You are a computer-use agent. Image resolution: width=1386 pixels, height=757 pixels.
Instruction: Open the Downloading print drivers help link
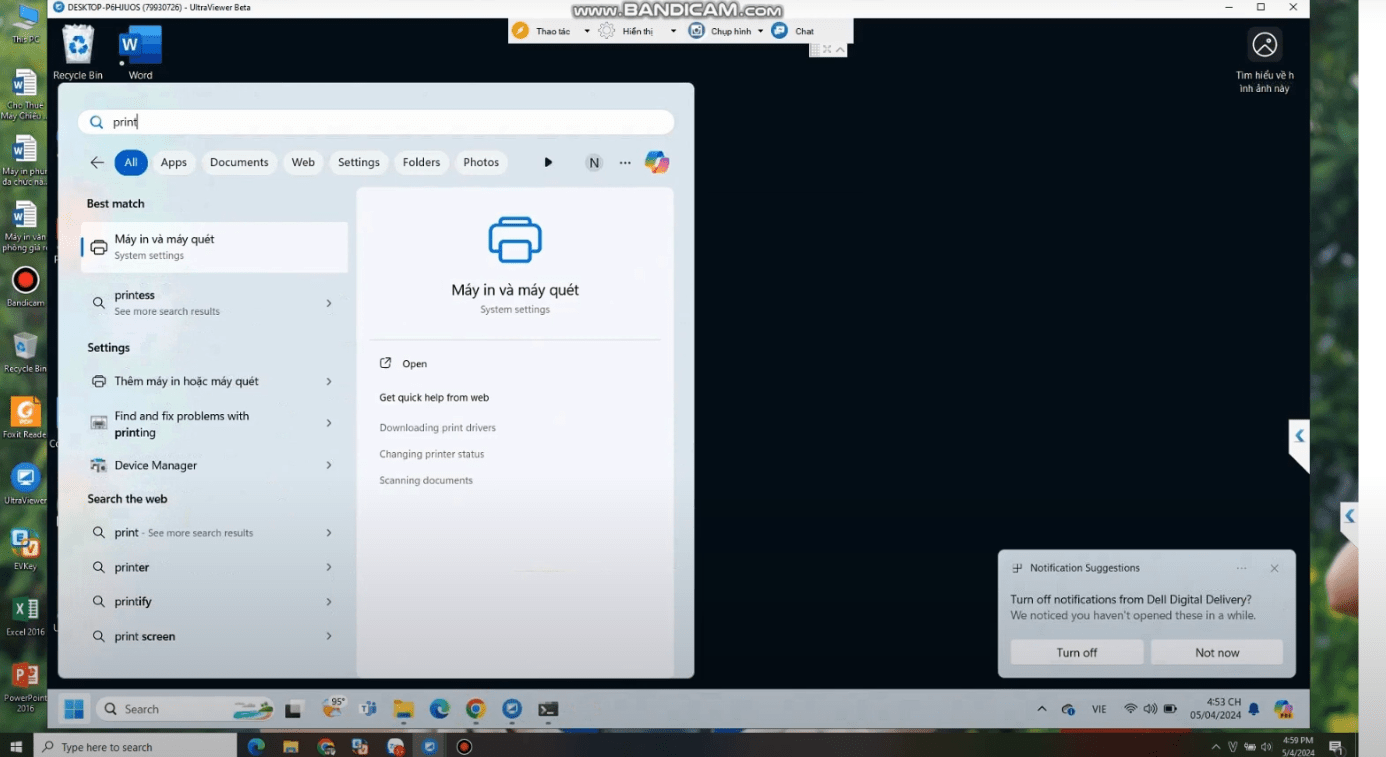(437, 428)
